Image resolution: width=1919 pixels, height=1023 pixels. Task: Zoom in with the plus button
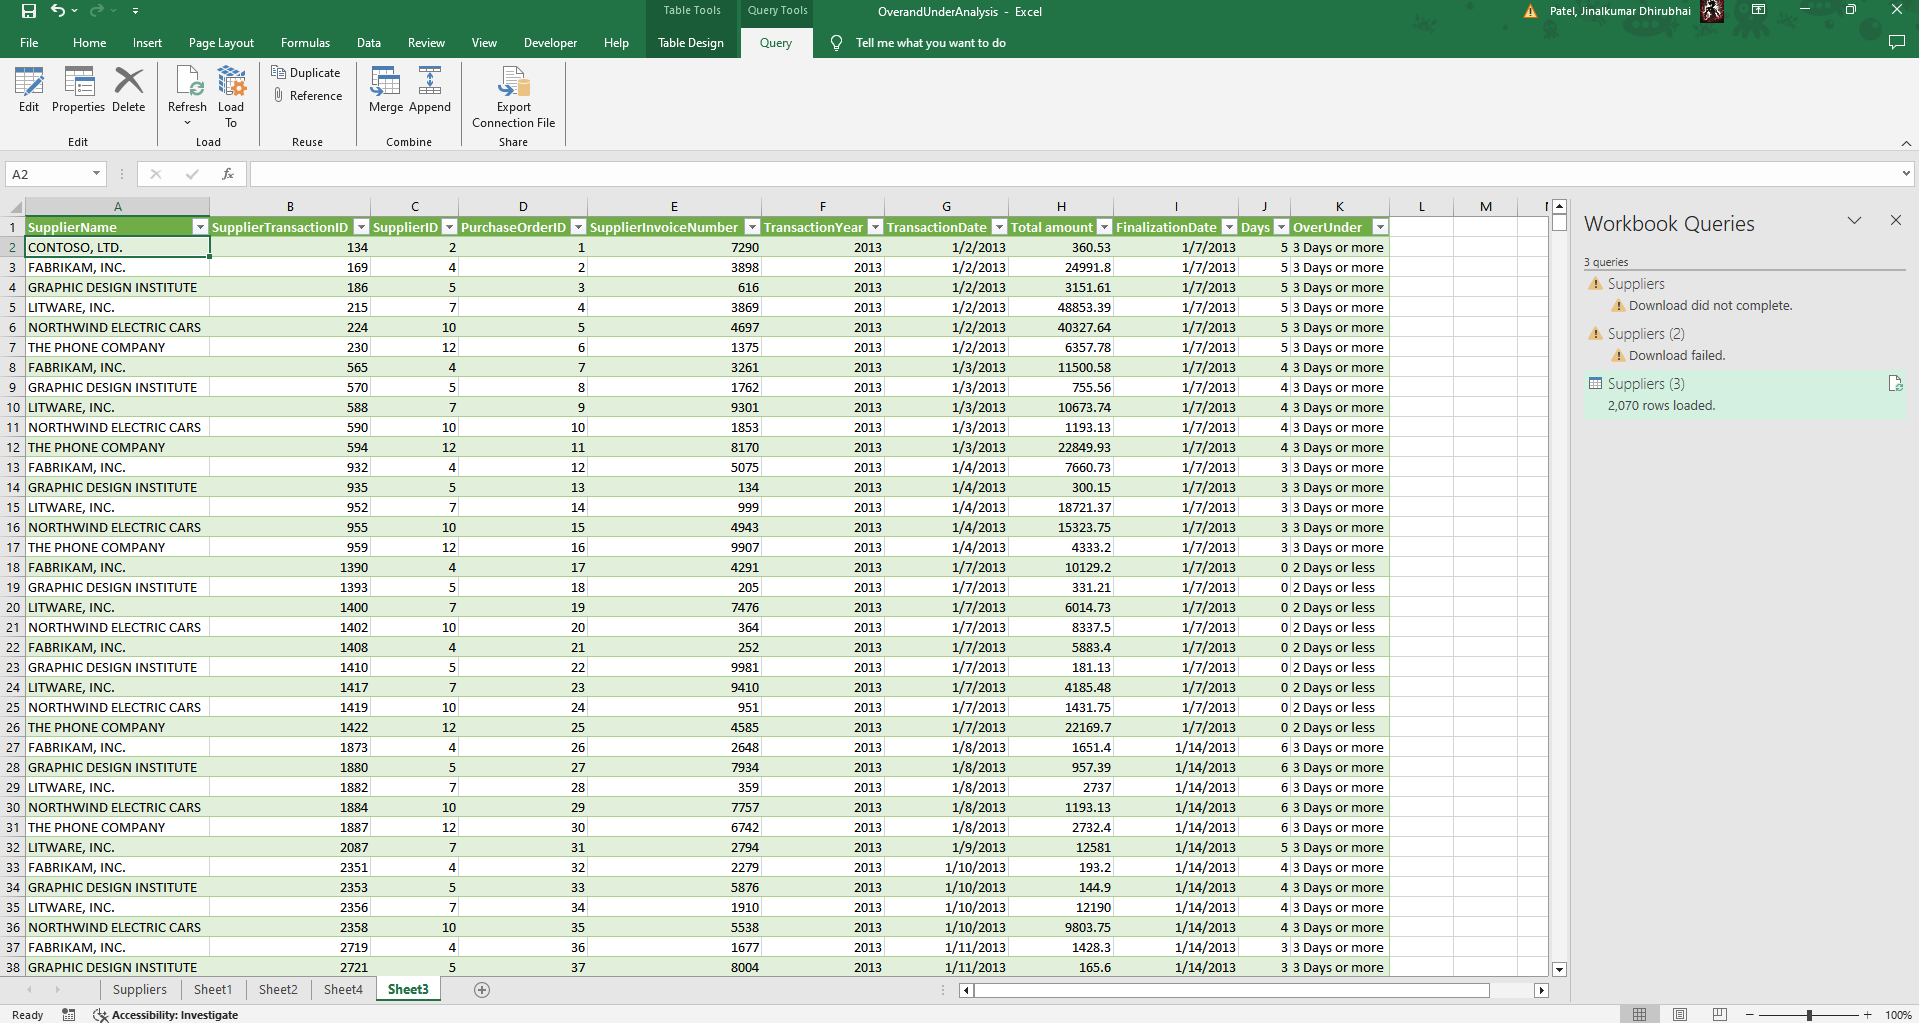1867,1015
